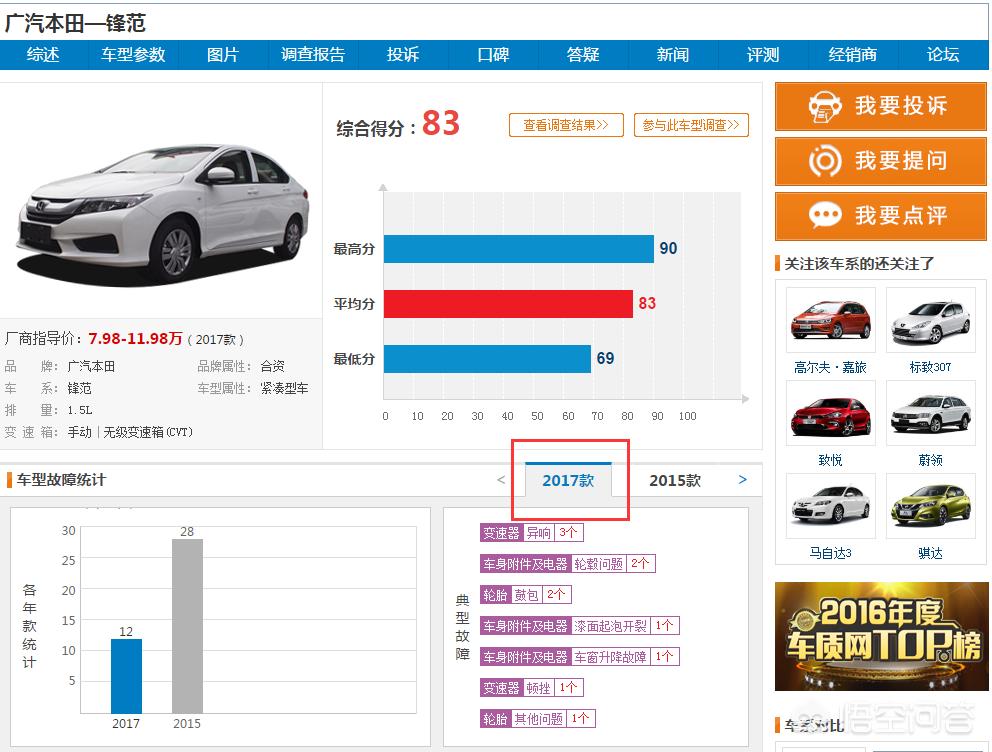Click the 广汽本田 brand value
992x752 pixels.
point(91,366)
